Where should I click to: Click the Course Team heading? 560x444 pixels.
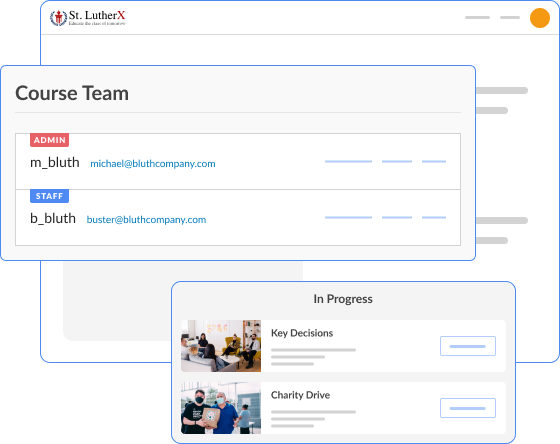click(72, 94)
